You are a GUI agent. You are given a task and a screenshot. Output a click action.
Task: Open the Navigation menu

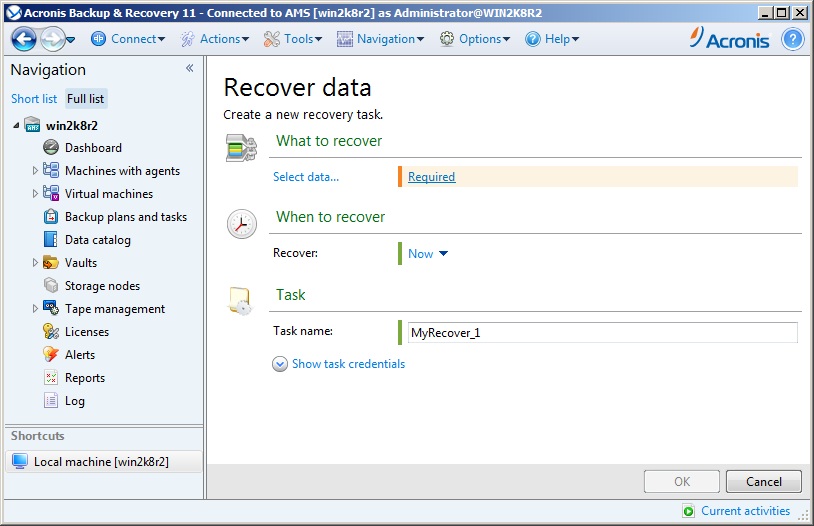(x=390, y=38)
